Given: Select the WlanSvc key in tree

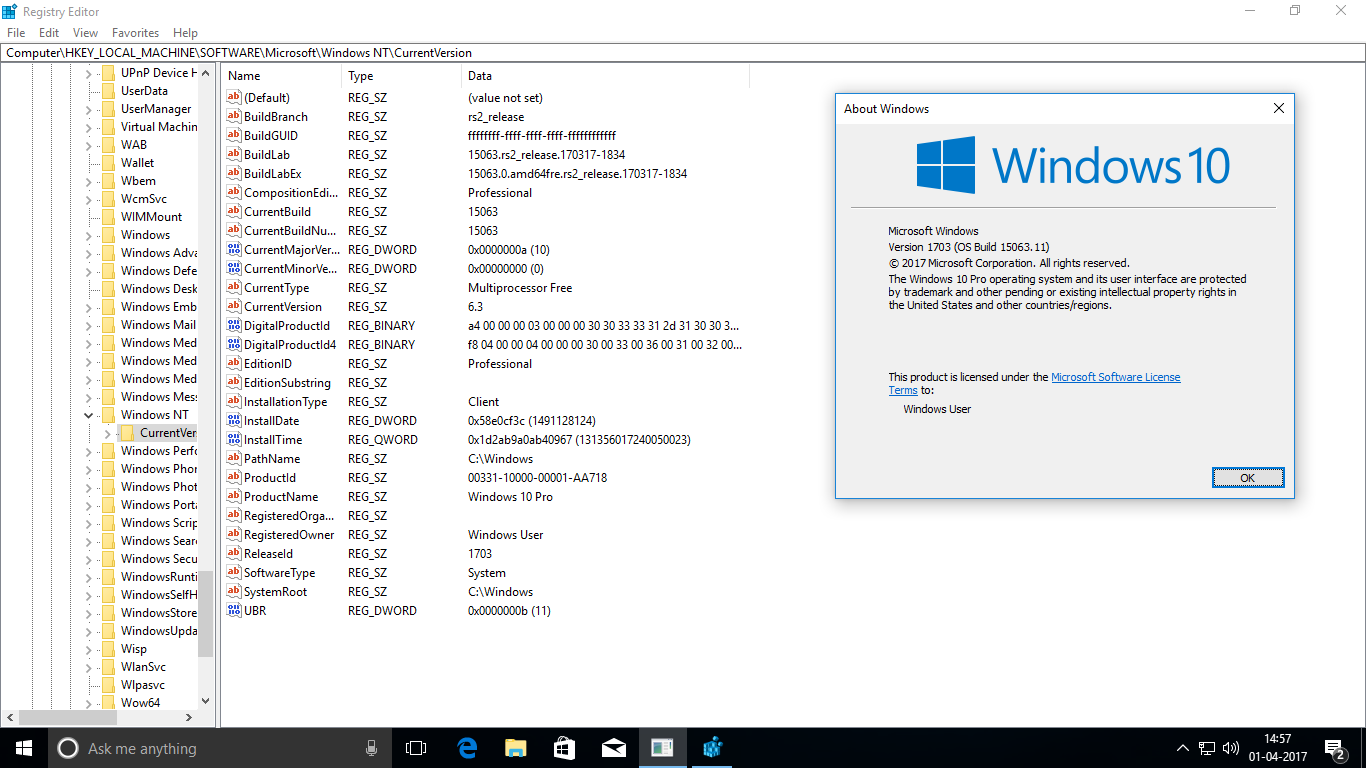Looking at the screenshot, I should 143,667.
